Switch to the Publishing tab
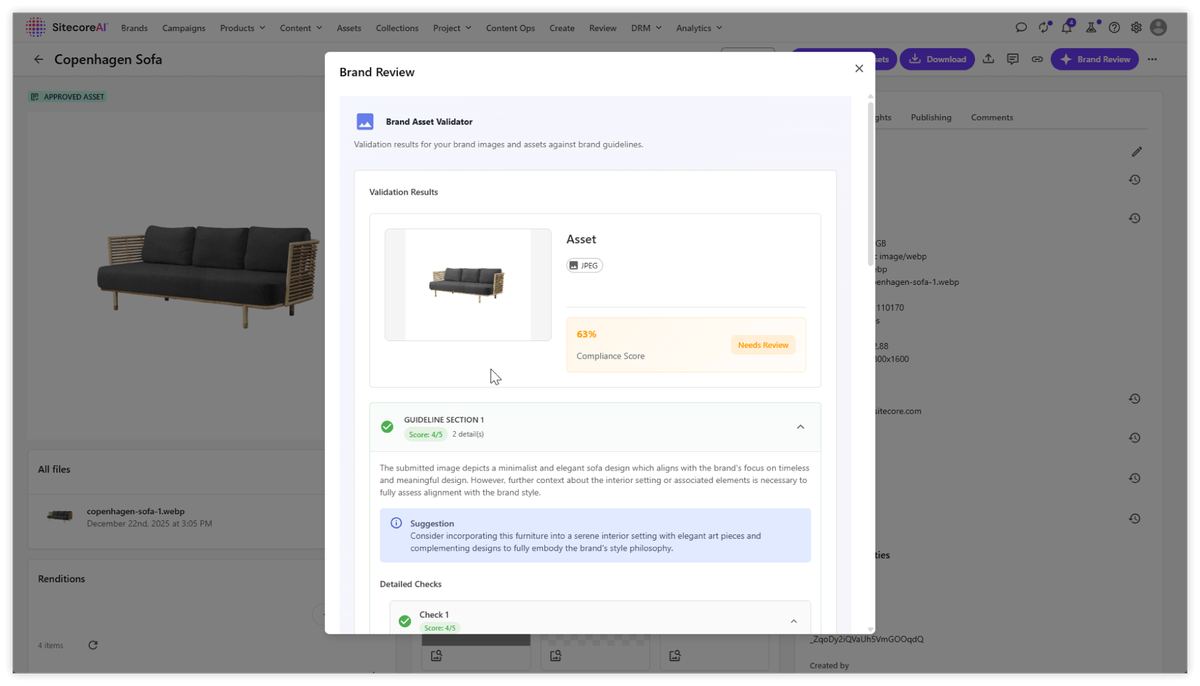The height and width of the screenshot is (686, 1200). pos(931,117)
